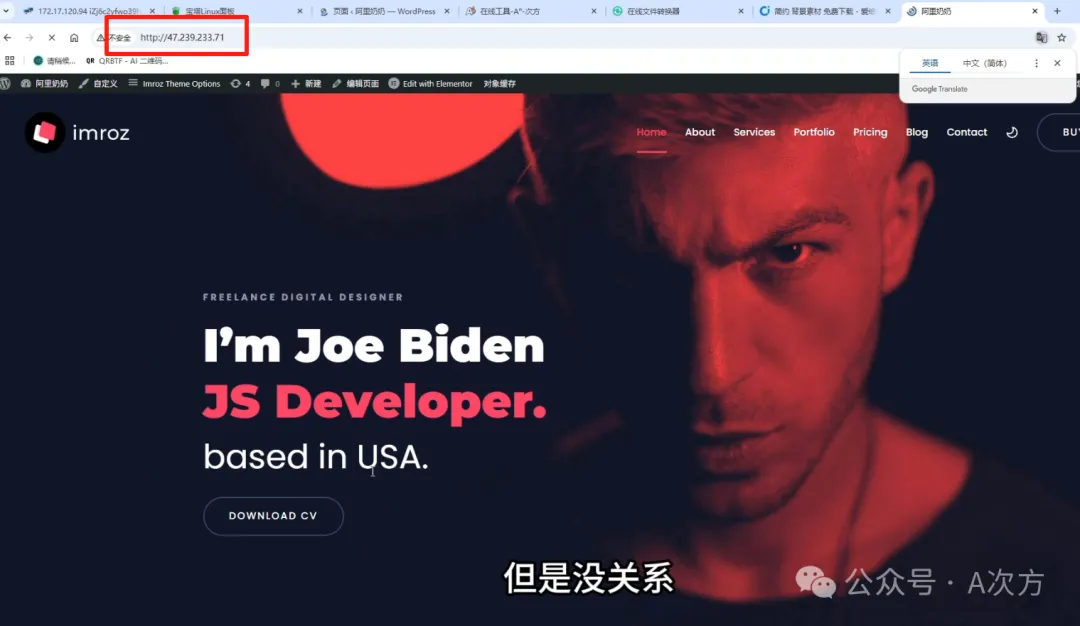The width and height of the screenshot is (1080, 626).
Task: Close the 简约 背景素材 tab
Action: (888, 11)
